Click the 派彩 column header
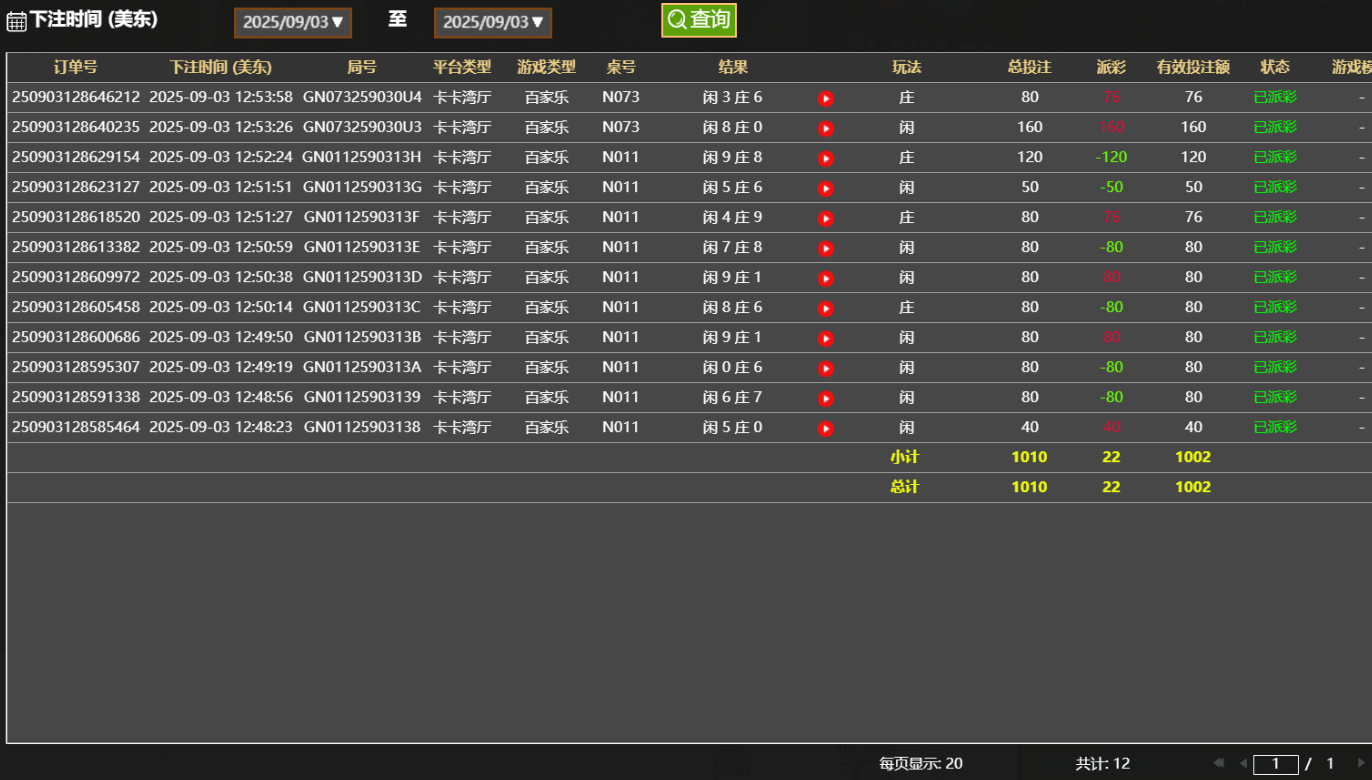This screenshot has width=1372, height=780. 1111,67
